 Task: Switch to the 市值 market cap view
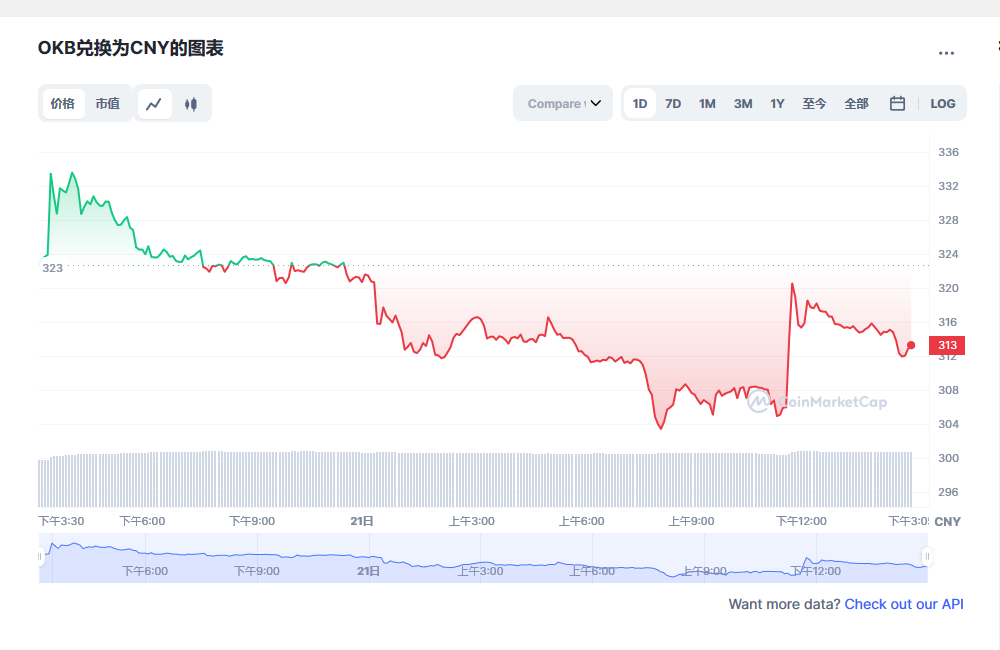(x=108, y=103)
